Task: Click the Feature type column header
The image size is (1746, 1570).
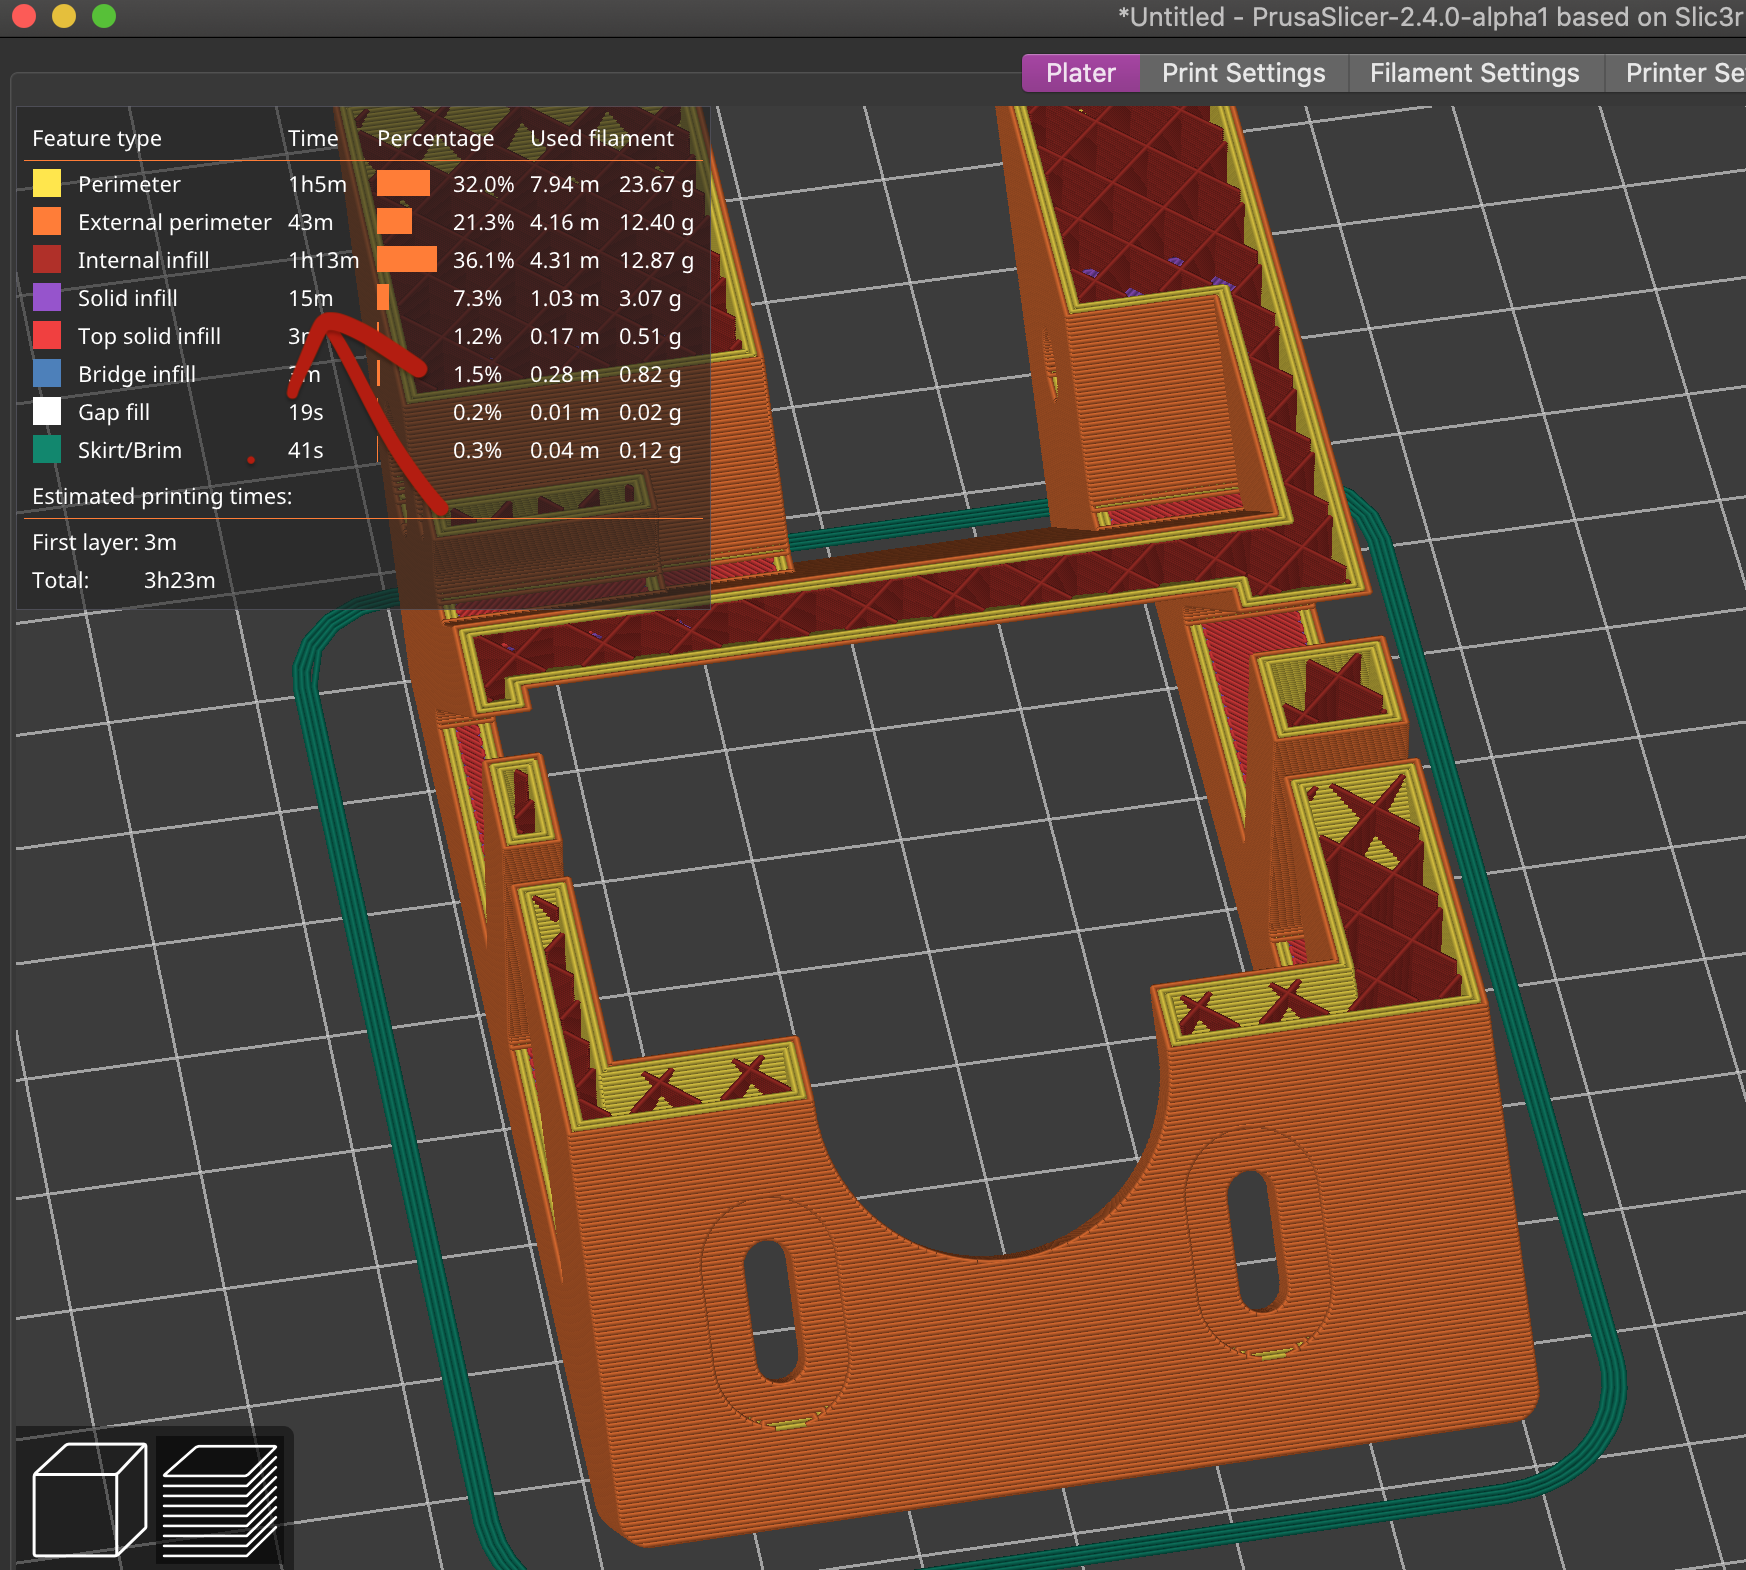Action: tap(97, 138)
